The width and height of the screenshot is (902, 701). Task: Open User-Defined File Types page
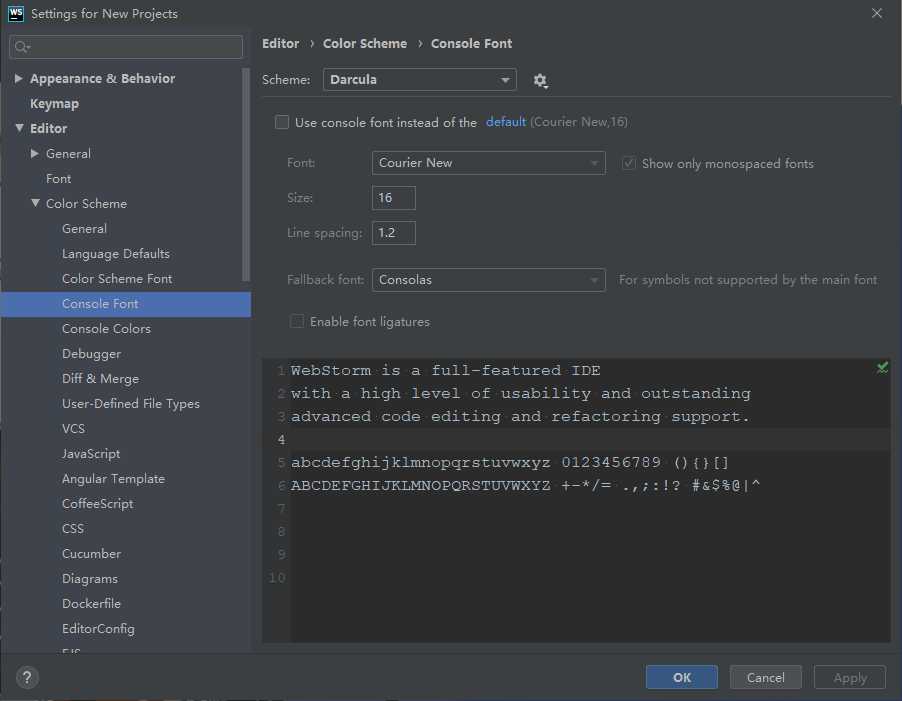[x=131, y=404]
